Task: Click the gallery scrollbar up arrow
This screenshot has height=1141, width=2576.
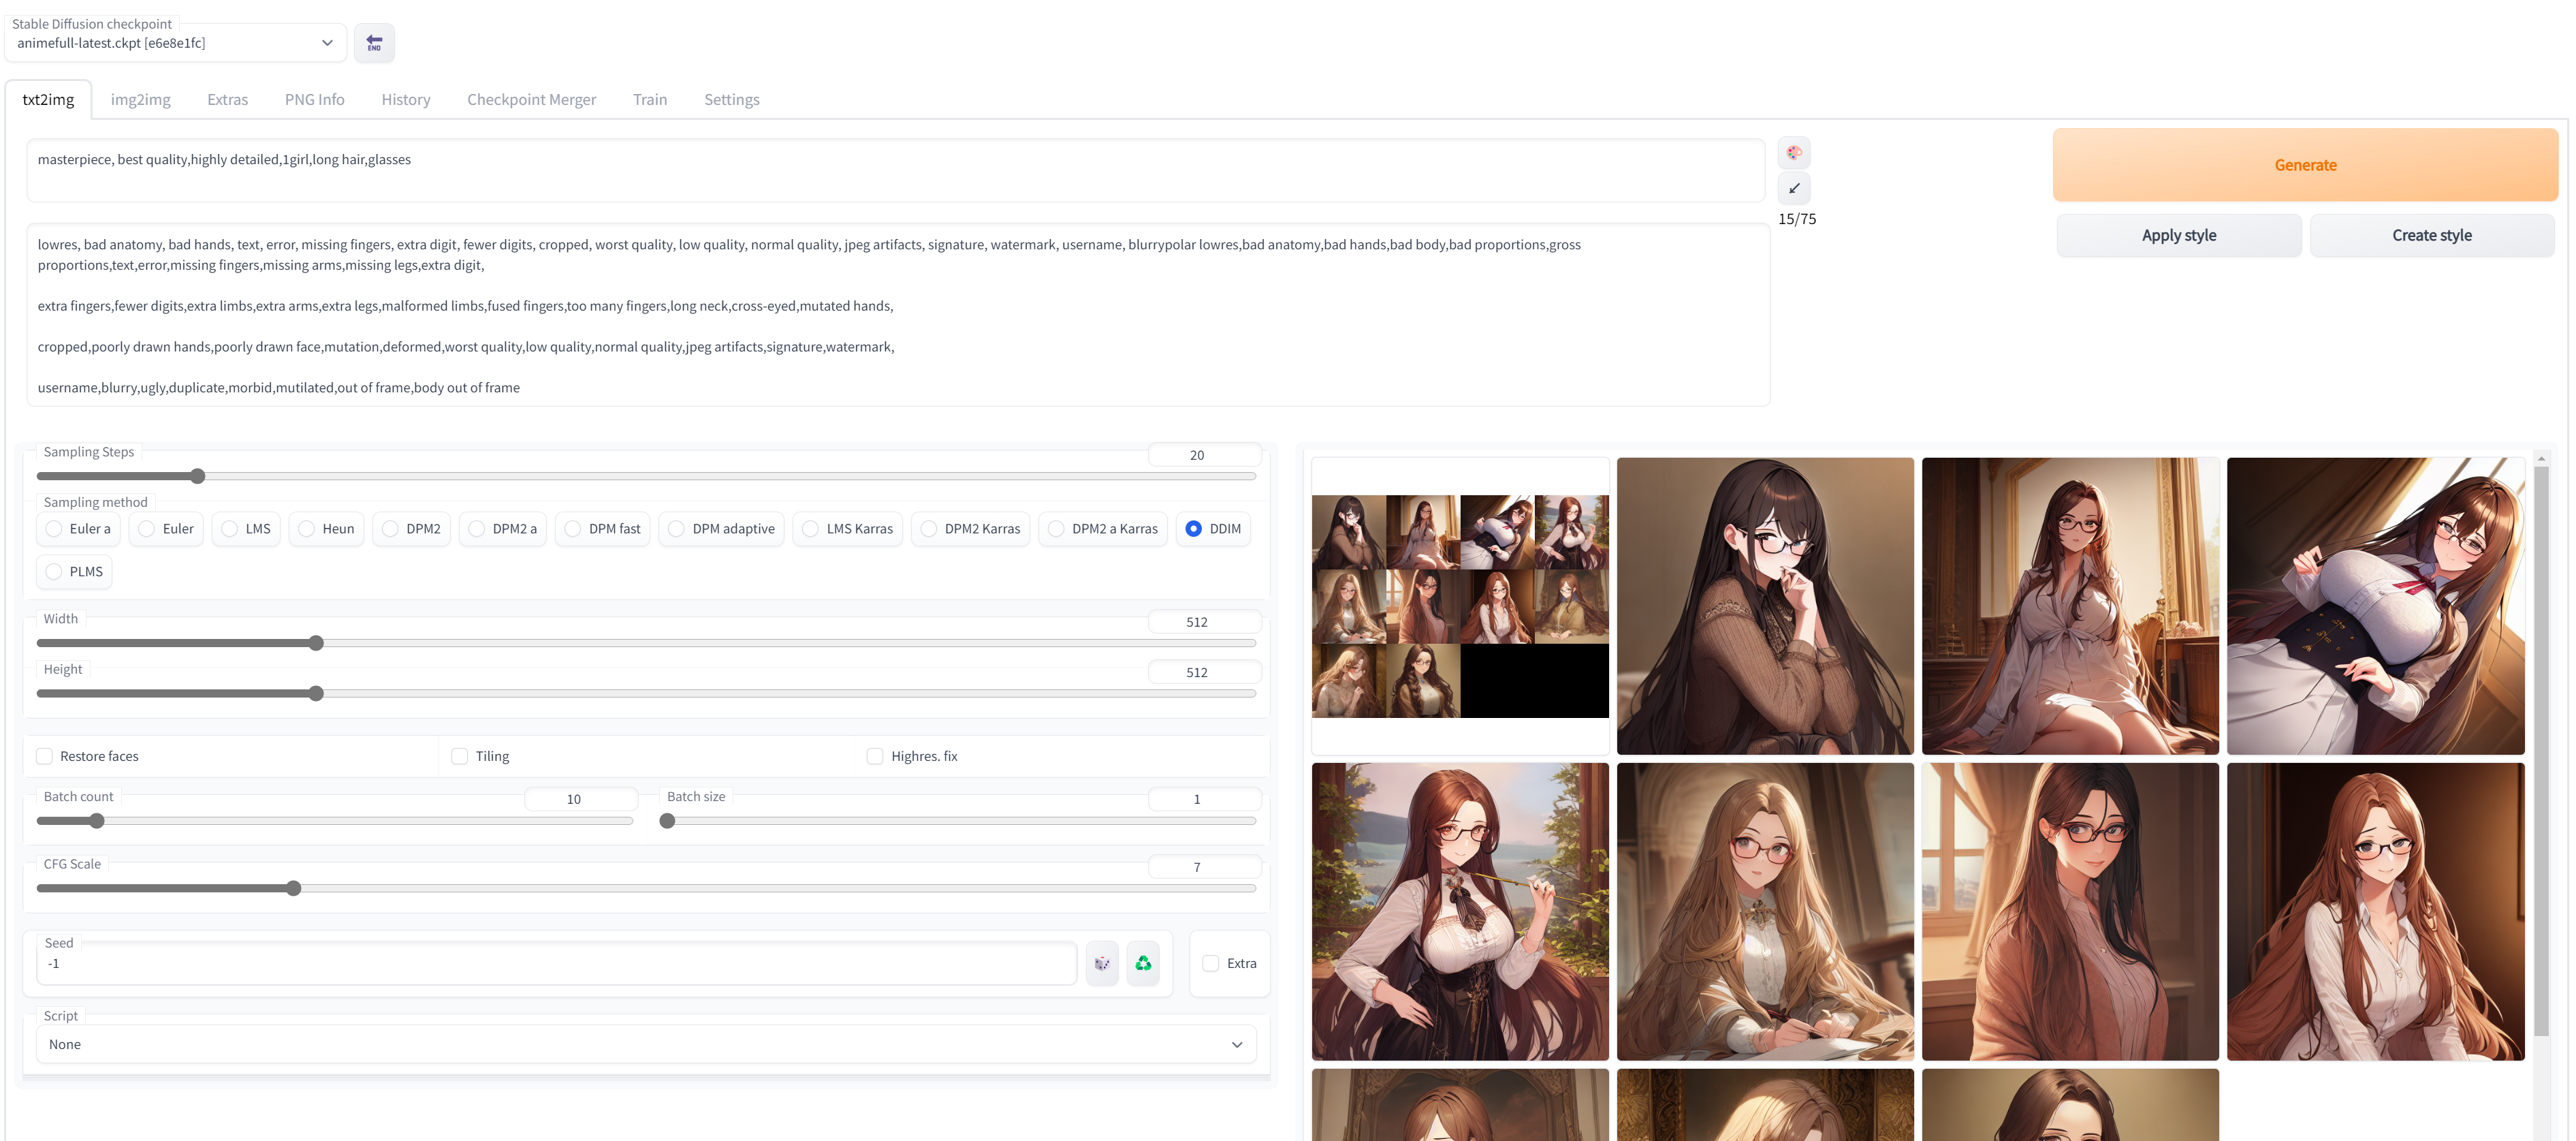Action: [2541, 458]
